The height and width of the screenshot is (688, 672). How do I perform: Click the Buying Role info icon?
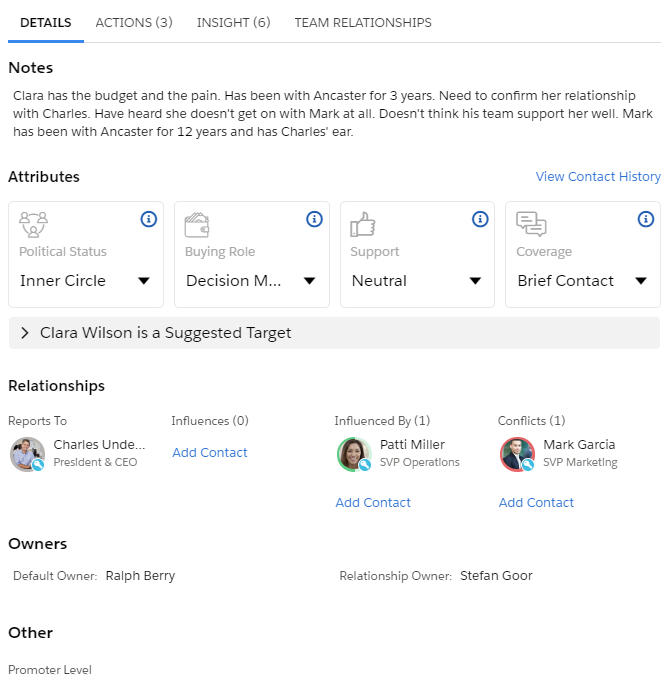(314, 219)
